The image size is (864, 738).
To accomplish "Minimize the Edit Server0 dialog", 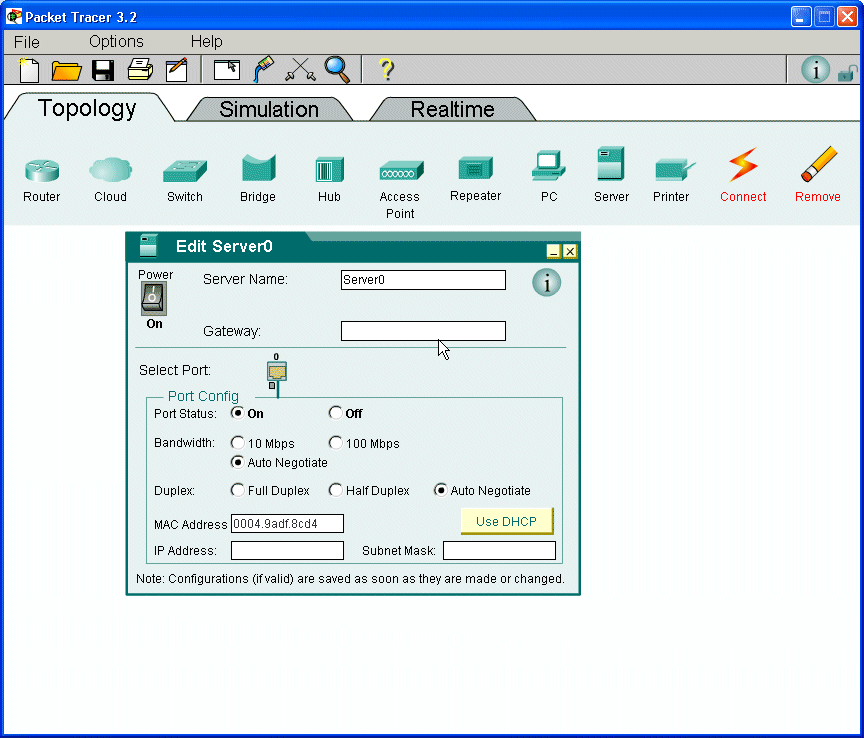I will click(553, 251).
